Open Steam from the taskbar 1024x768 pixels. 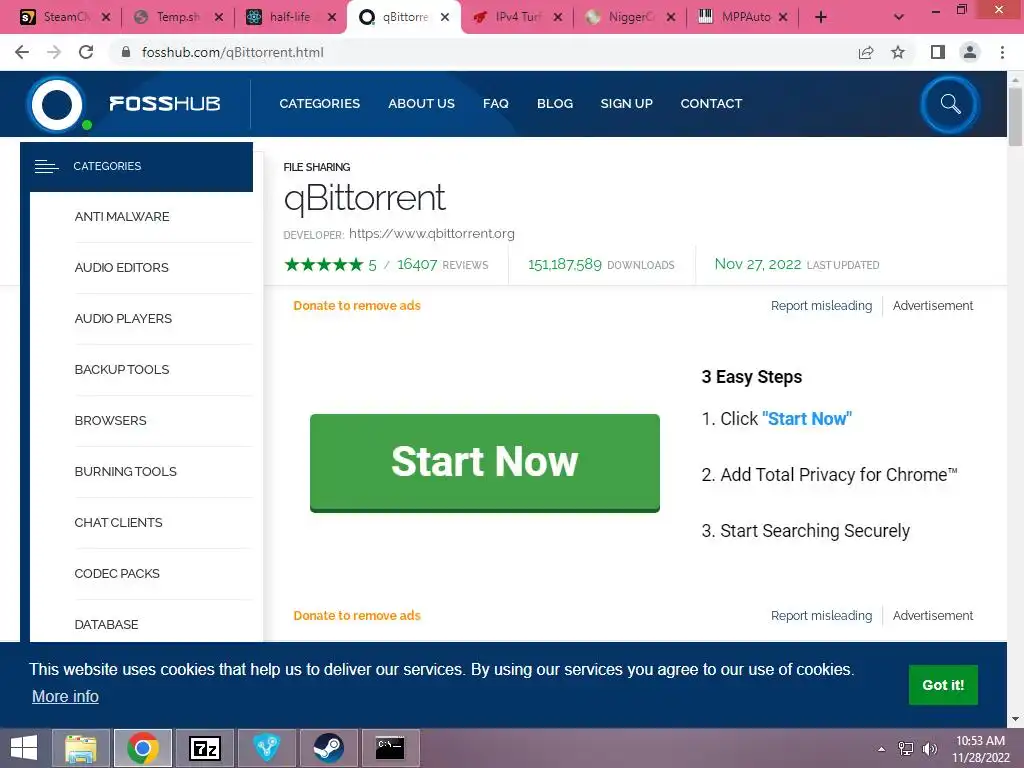point(328,748)
